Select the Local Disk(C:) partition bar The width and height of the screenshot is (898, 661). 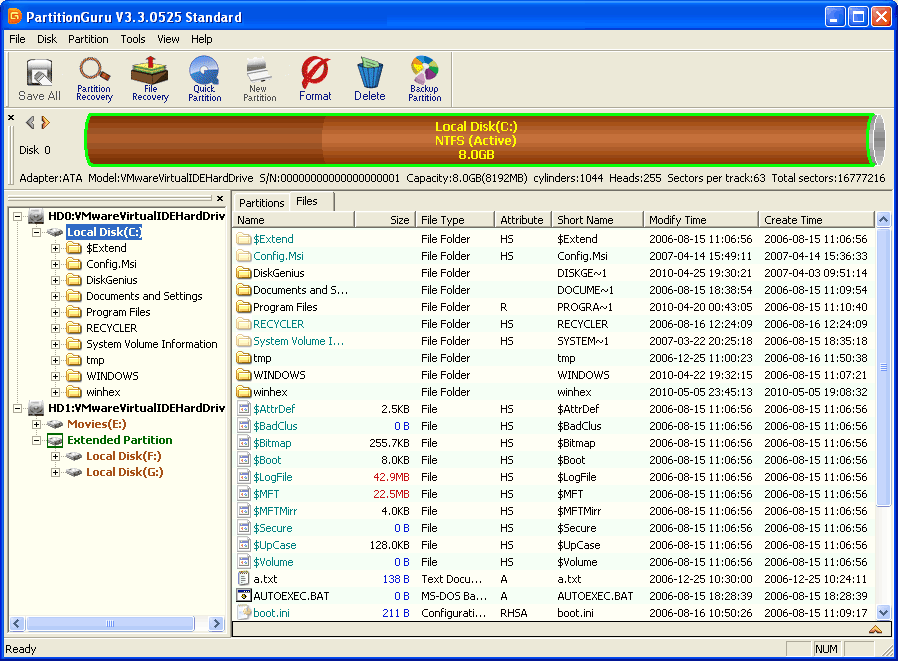point(479,140)
